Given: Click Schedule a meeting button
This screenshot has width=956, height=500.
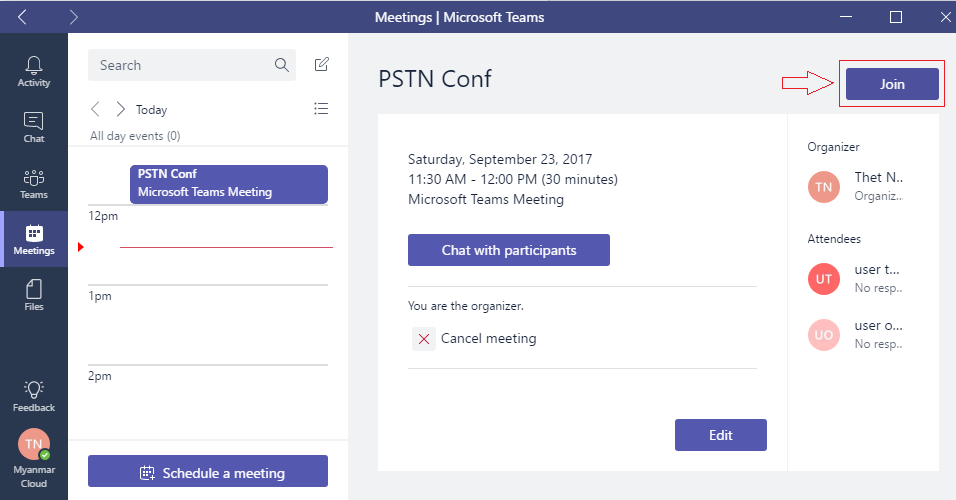Looking at the screenshot, I should 208,471.
